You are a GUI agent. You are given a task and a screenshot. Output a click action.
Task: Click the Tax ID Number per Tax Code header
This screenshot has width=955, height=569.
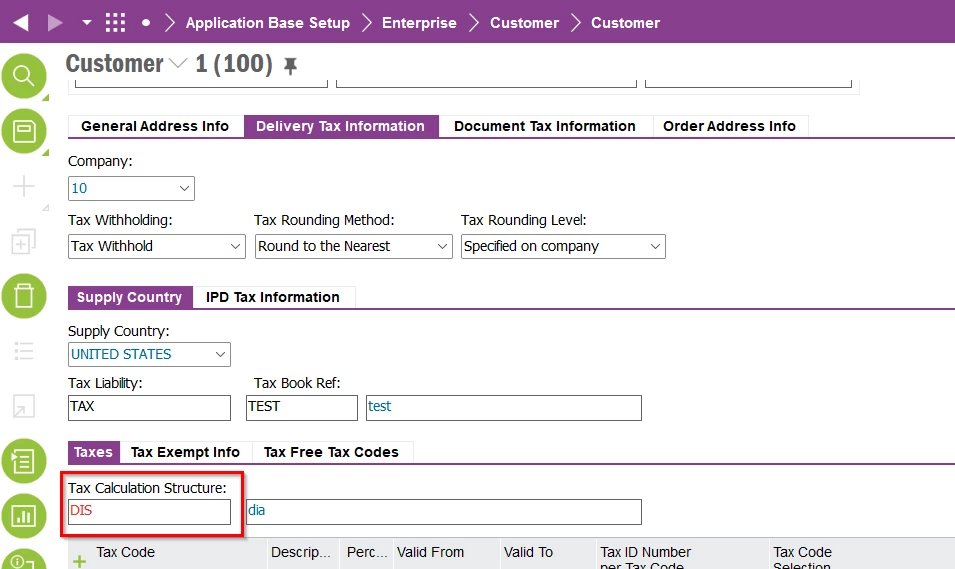coord(646,557)
